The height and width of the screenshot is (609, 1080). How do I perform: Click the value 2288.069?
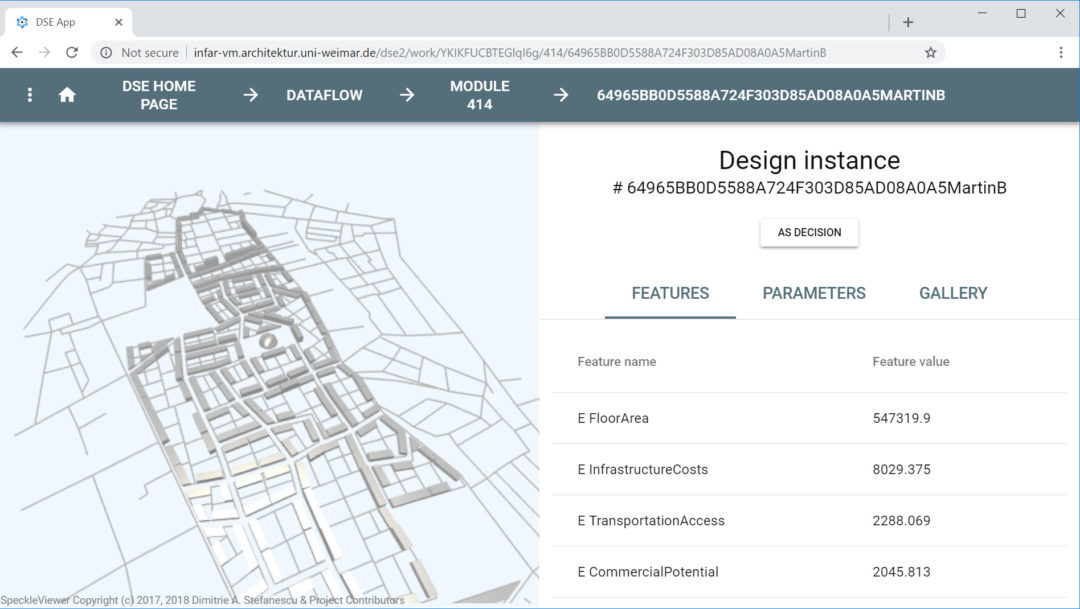[901, 521]
